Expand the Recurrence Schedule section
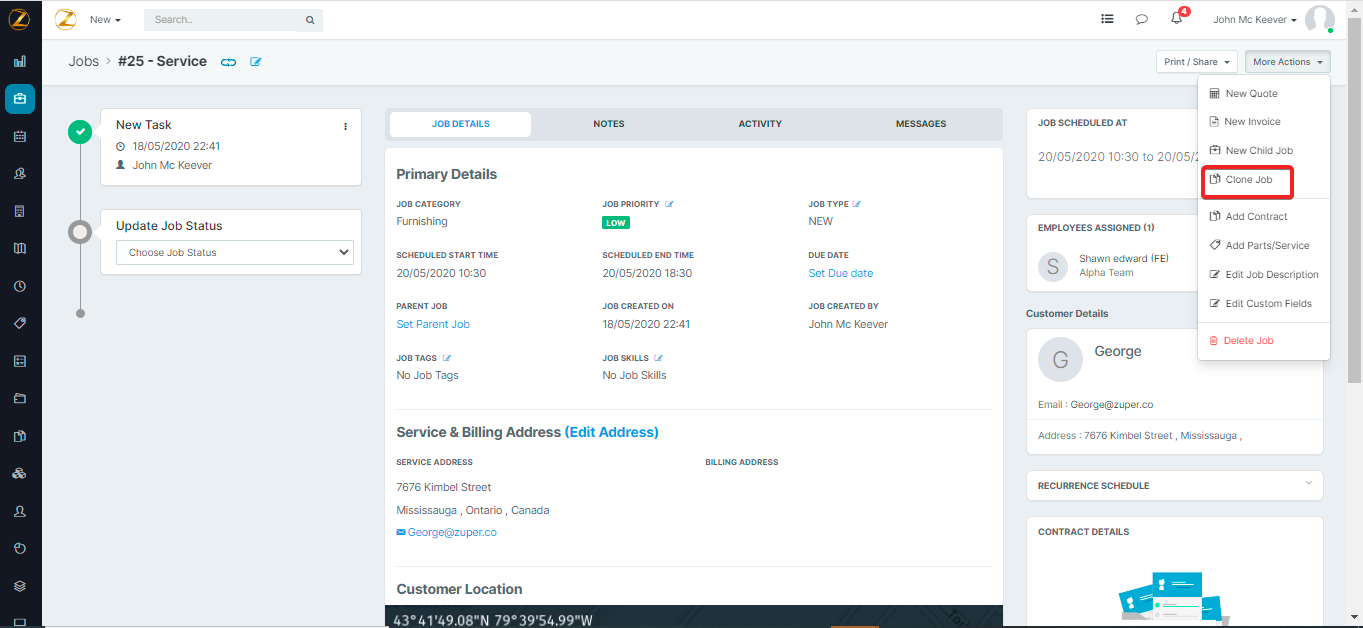This screenshot has height=628, width=1363. coord(1308,484)
